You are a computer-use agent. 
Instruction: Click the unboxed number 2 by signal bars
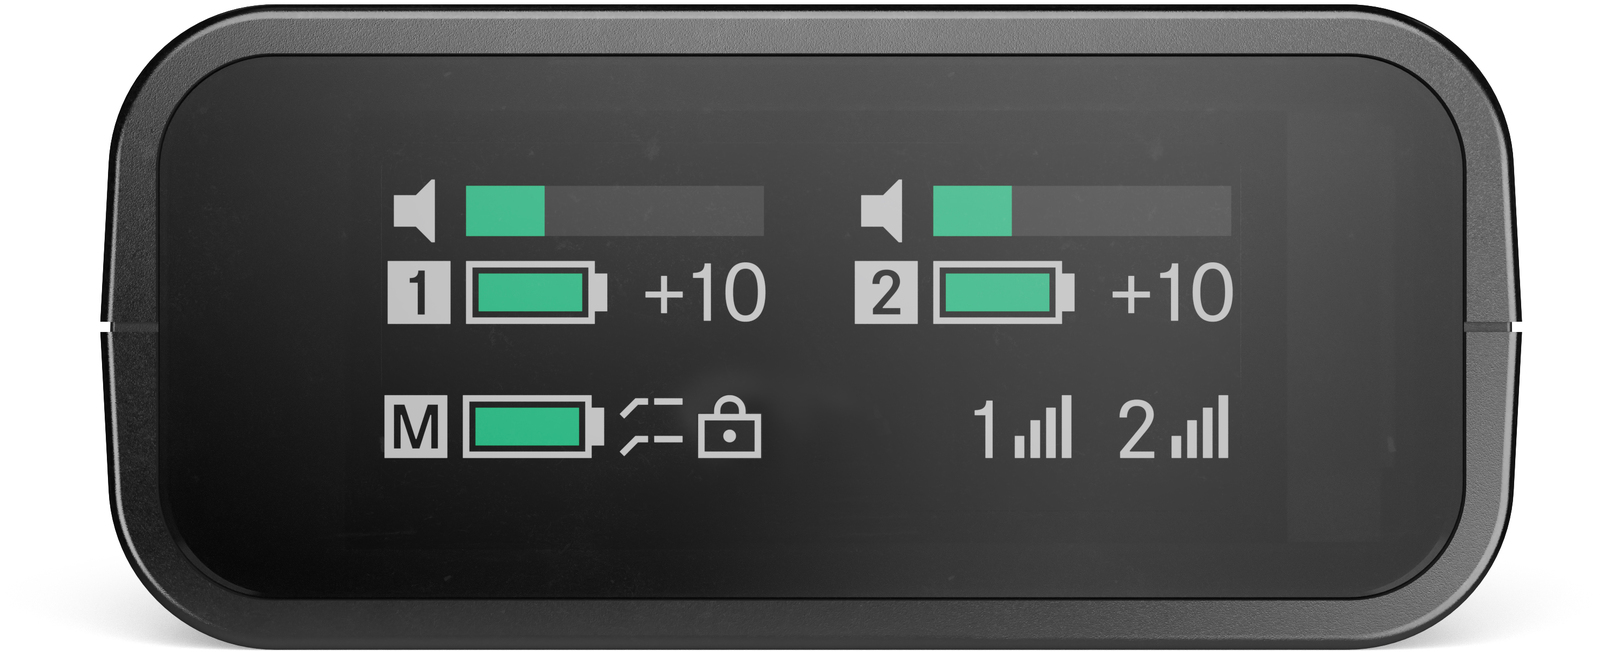coord(1137,429)
